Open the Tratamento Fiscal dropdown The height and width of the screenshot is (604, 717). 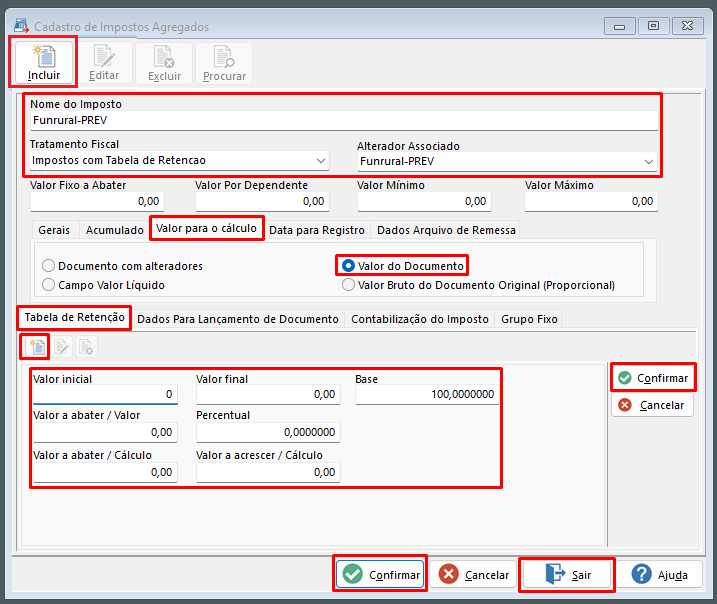coord(321,161)
